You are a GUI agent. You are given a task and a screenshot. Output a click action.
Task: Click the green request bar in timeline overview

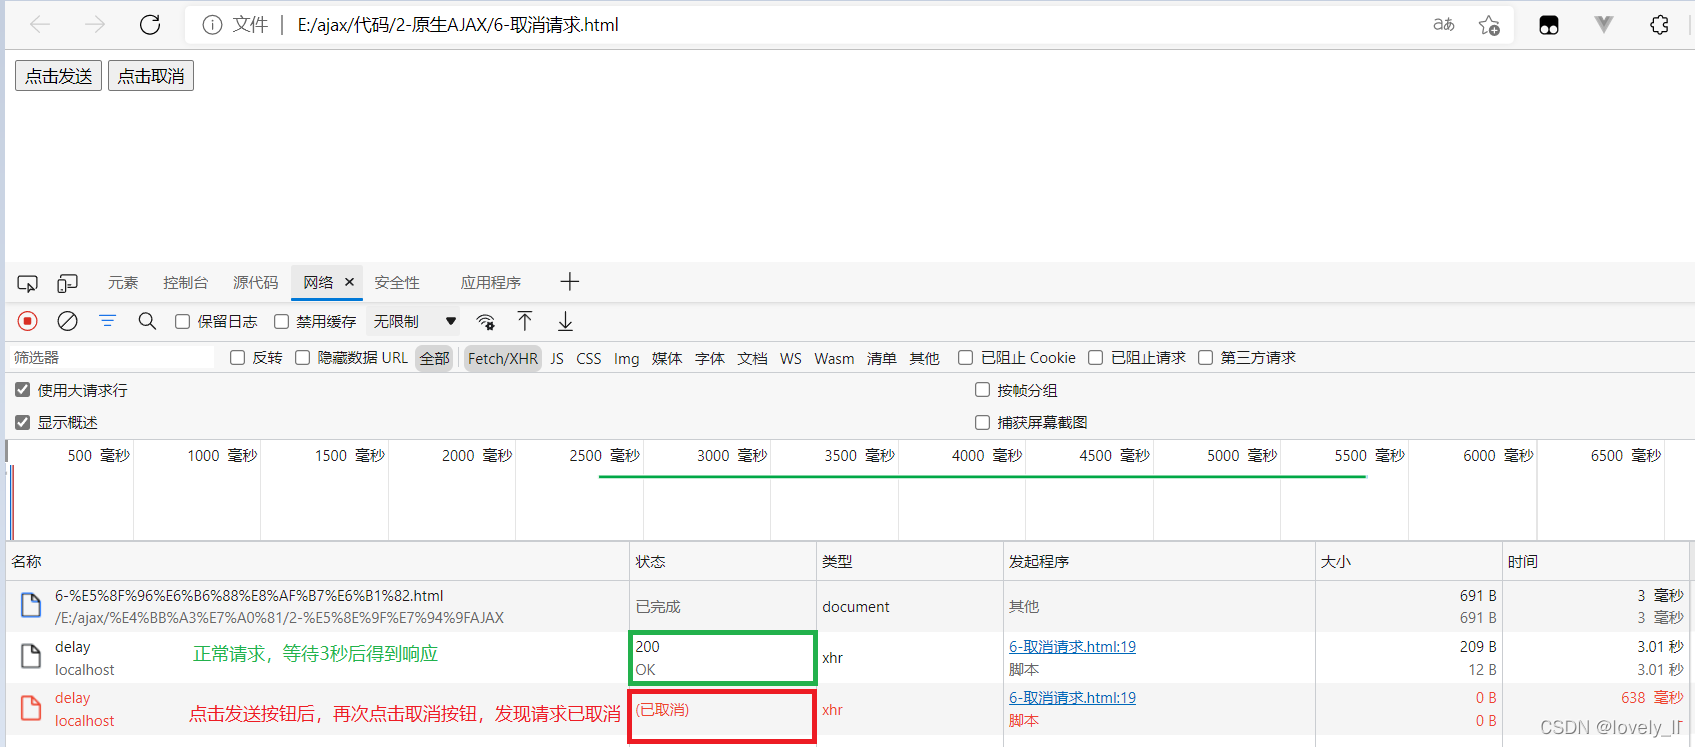click(982, 476)
